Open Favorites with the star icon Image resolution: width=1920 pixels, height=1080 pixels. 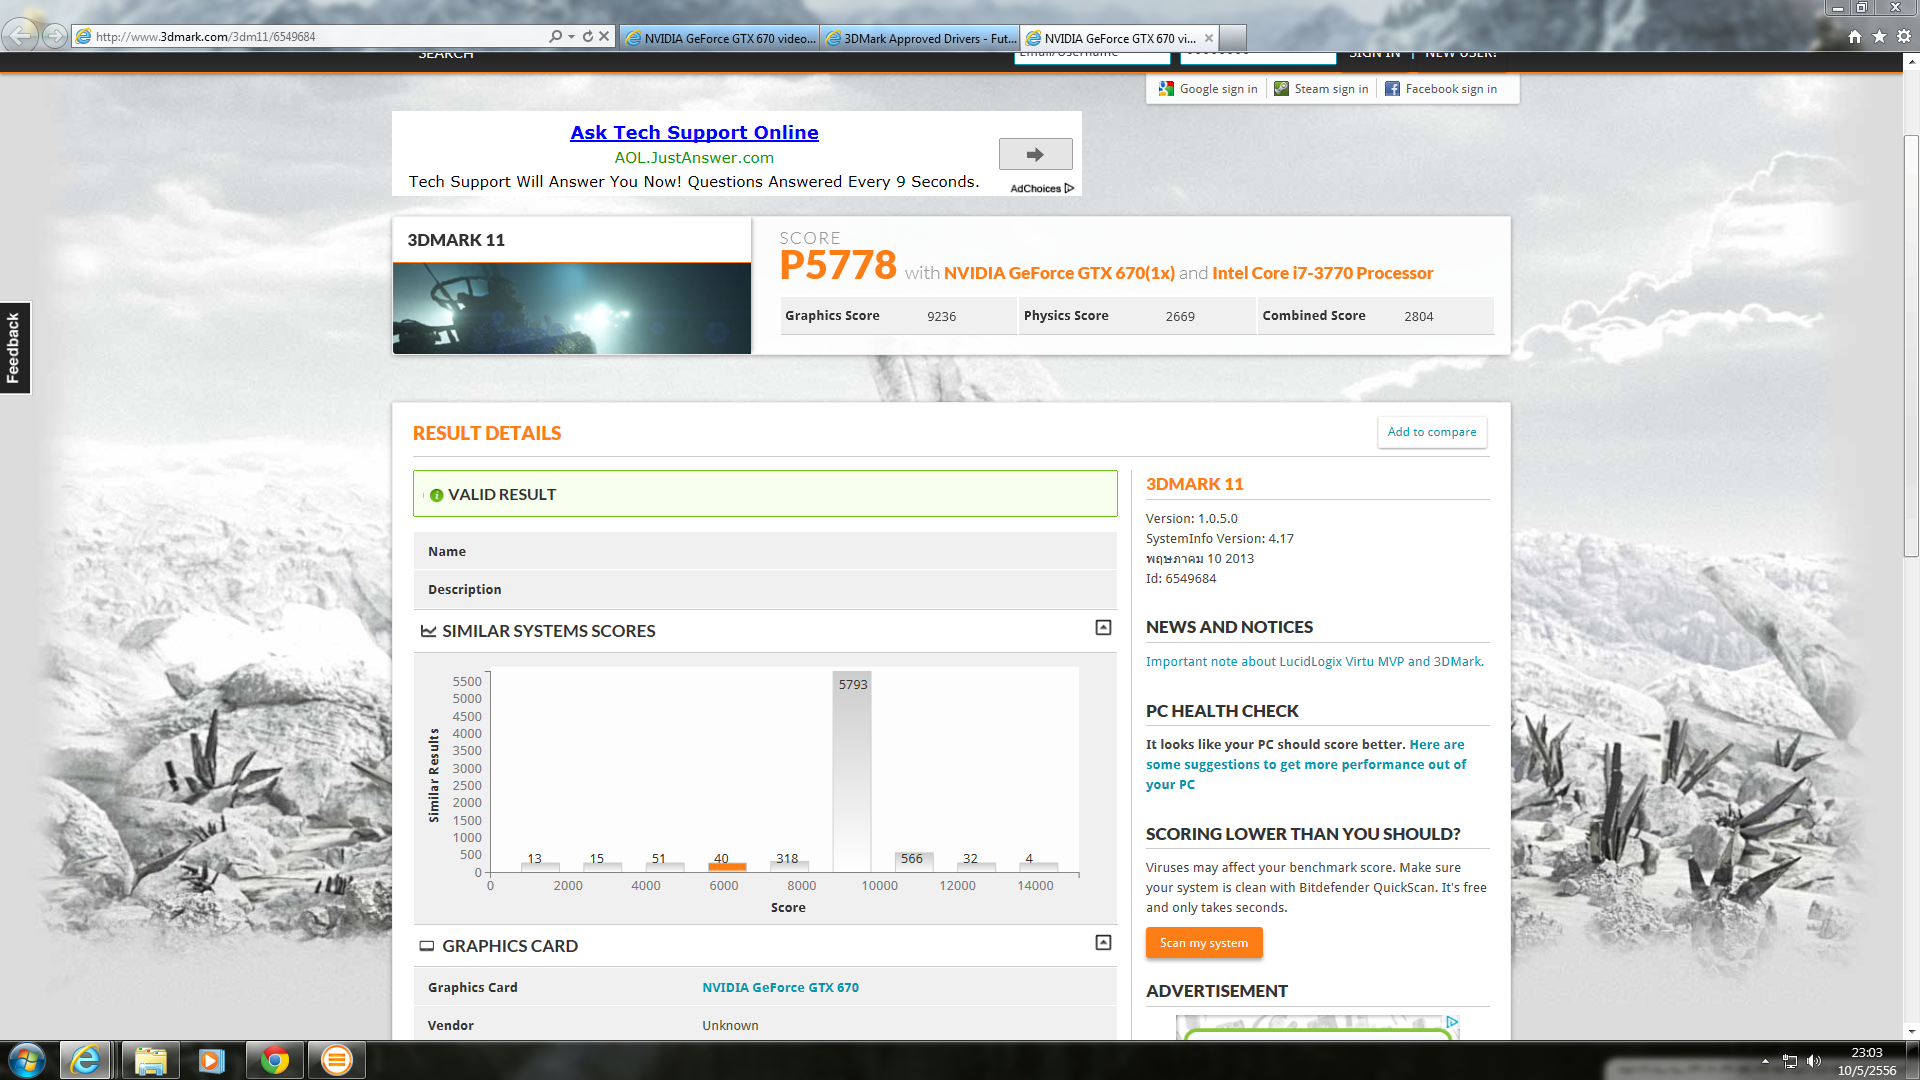click(x=1880, y=37)
